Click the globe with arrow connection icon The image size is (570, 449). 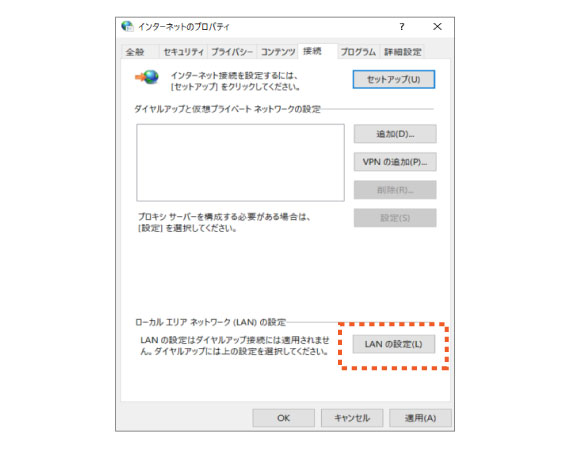[x=147, y=77]
